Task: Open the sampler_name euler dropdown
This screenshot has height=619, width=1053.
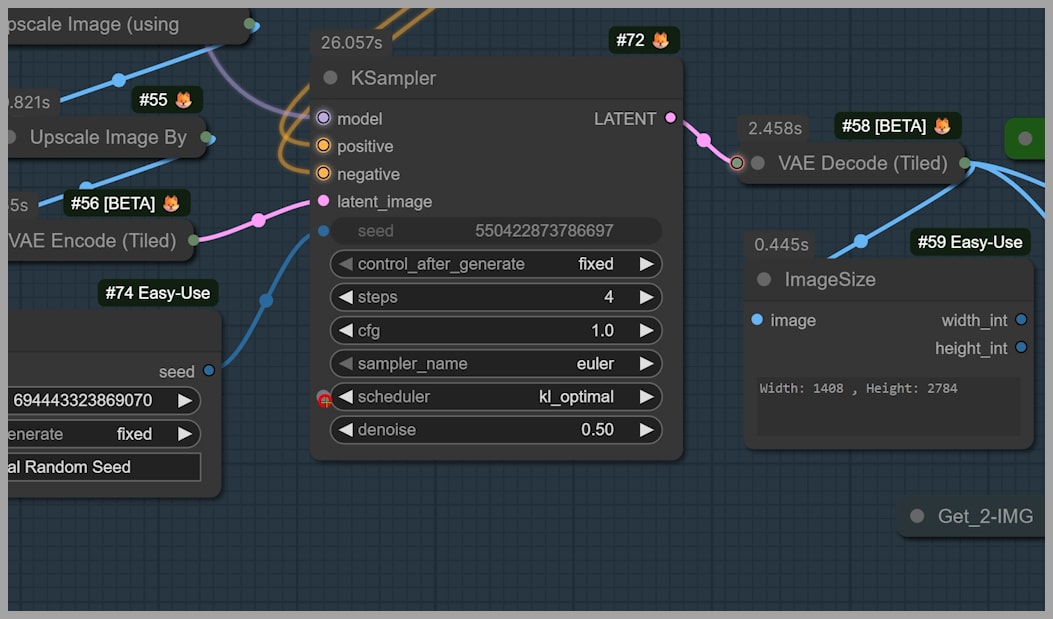Action: point(496,364)
